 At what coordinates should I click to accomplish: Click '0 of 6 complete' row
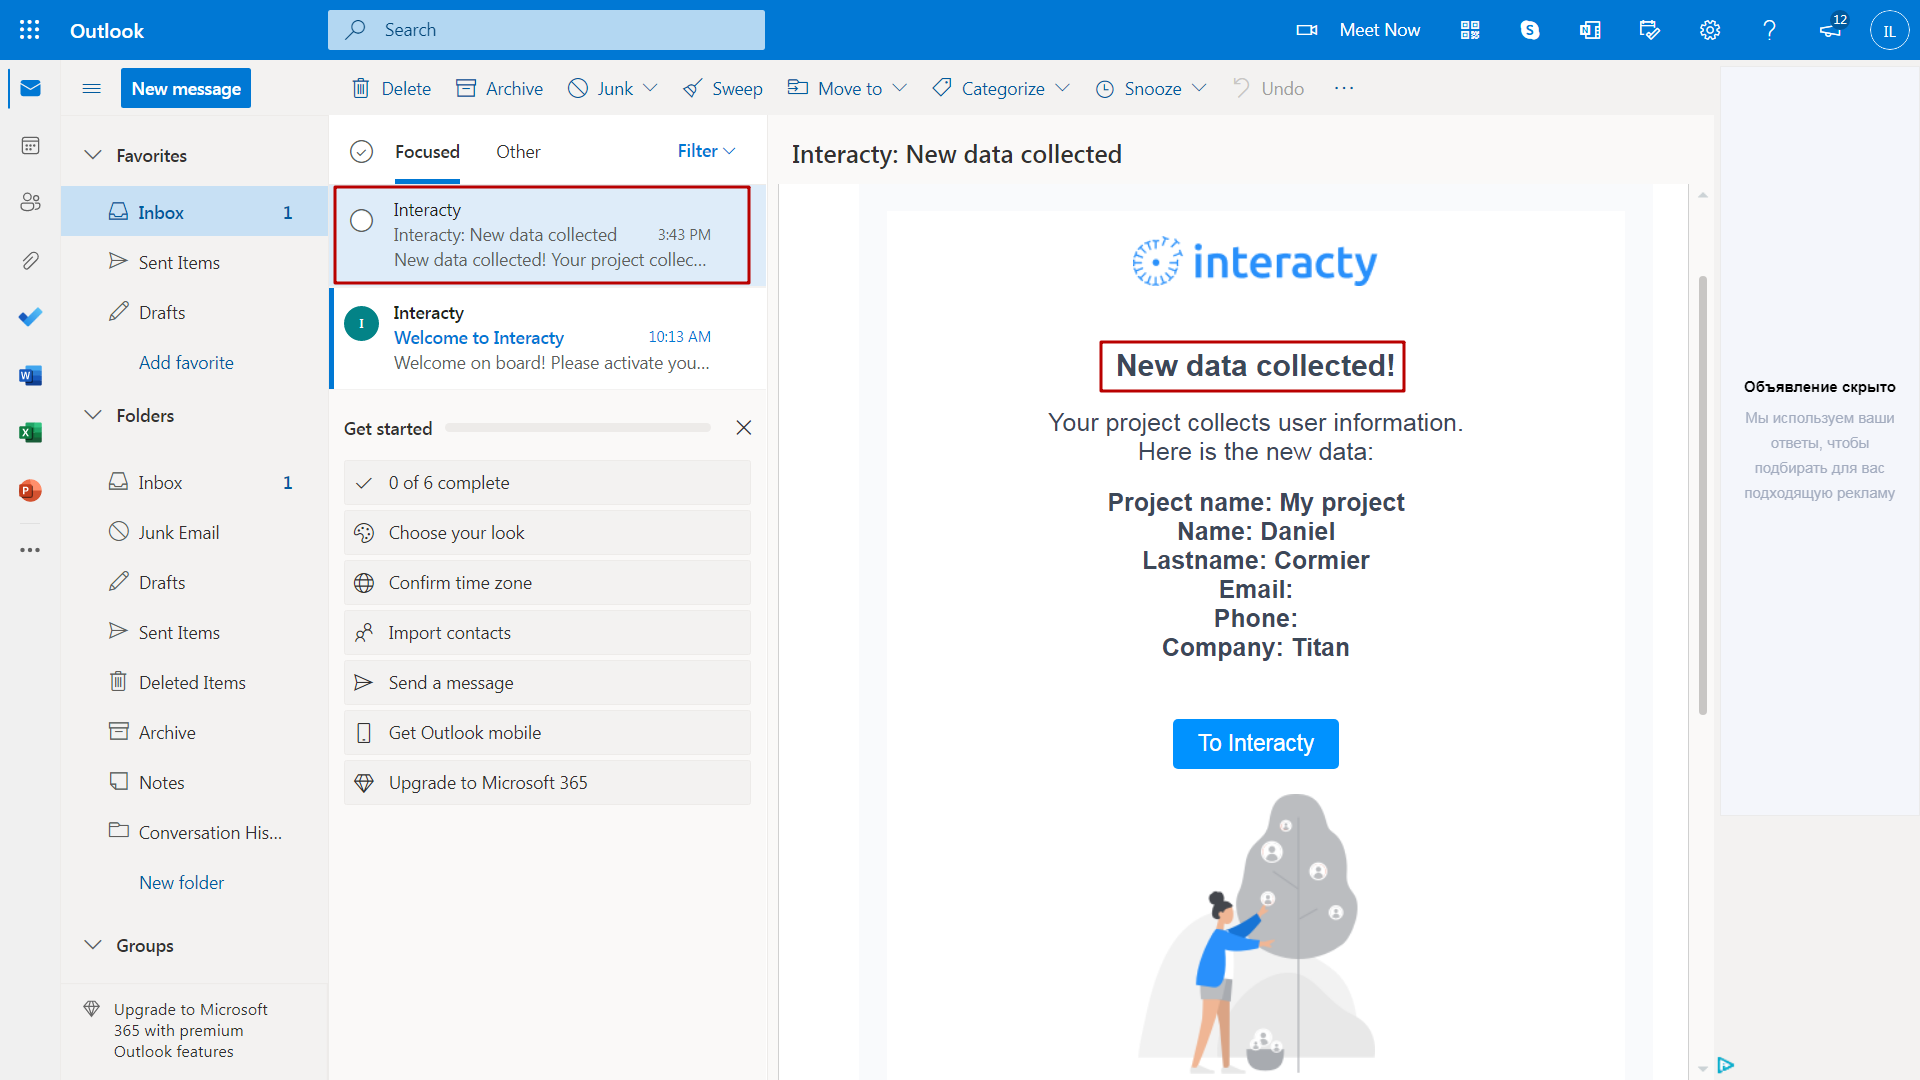pos(547,482)
